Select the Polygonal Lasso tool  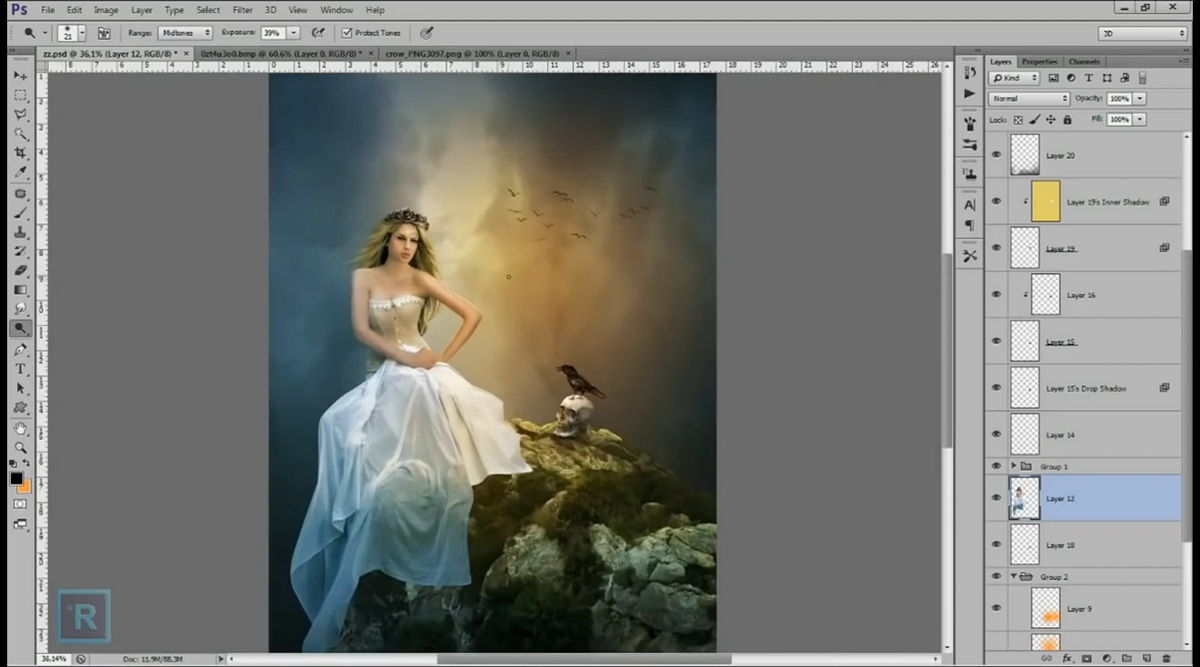tap(20, 115)
